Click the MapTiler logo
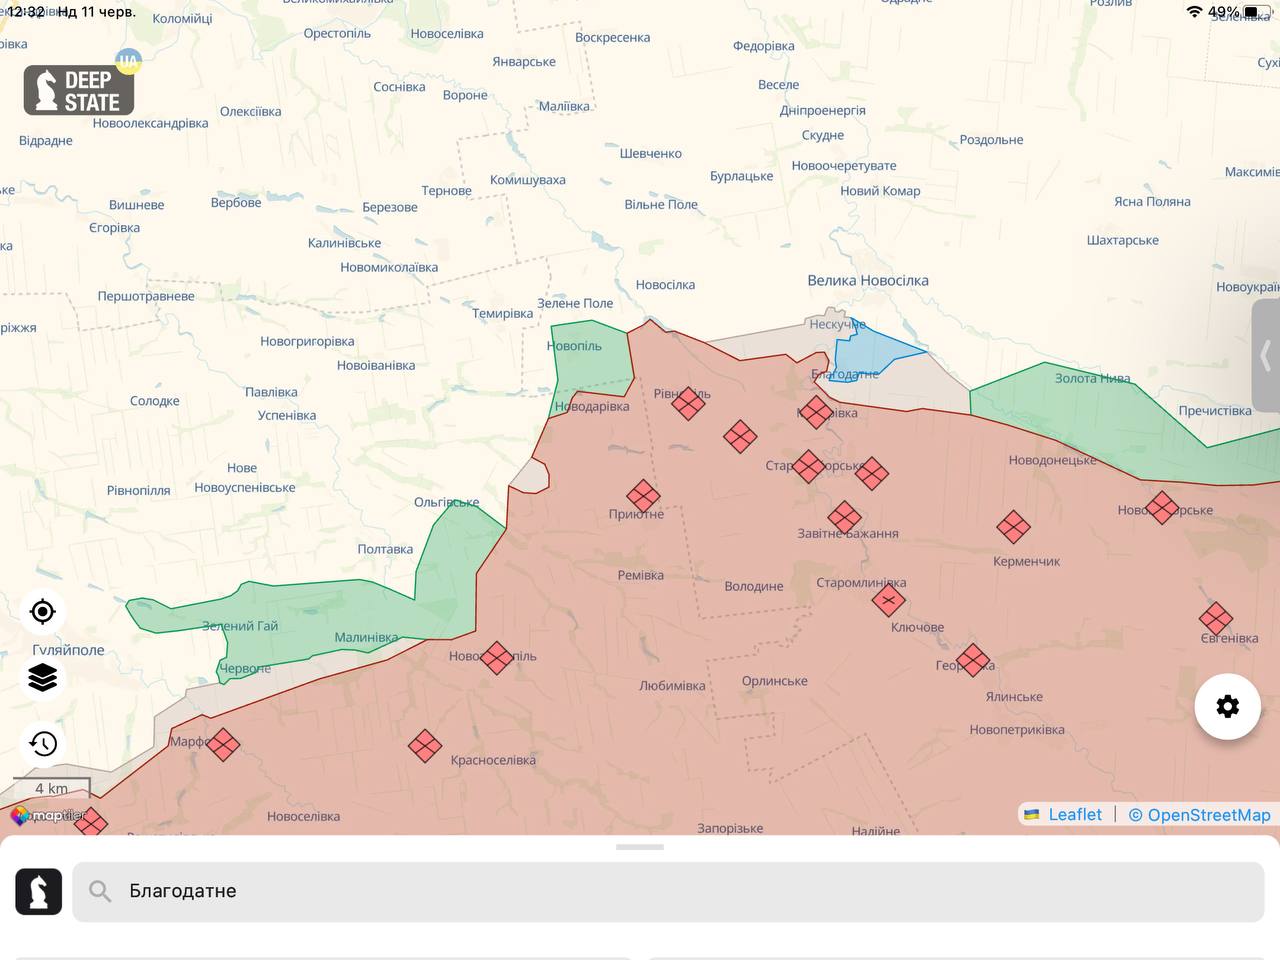Viewport: 1280px width, 960px height. [x=48, y=816]
